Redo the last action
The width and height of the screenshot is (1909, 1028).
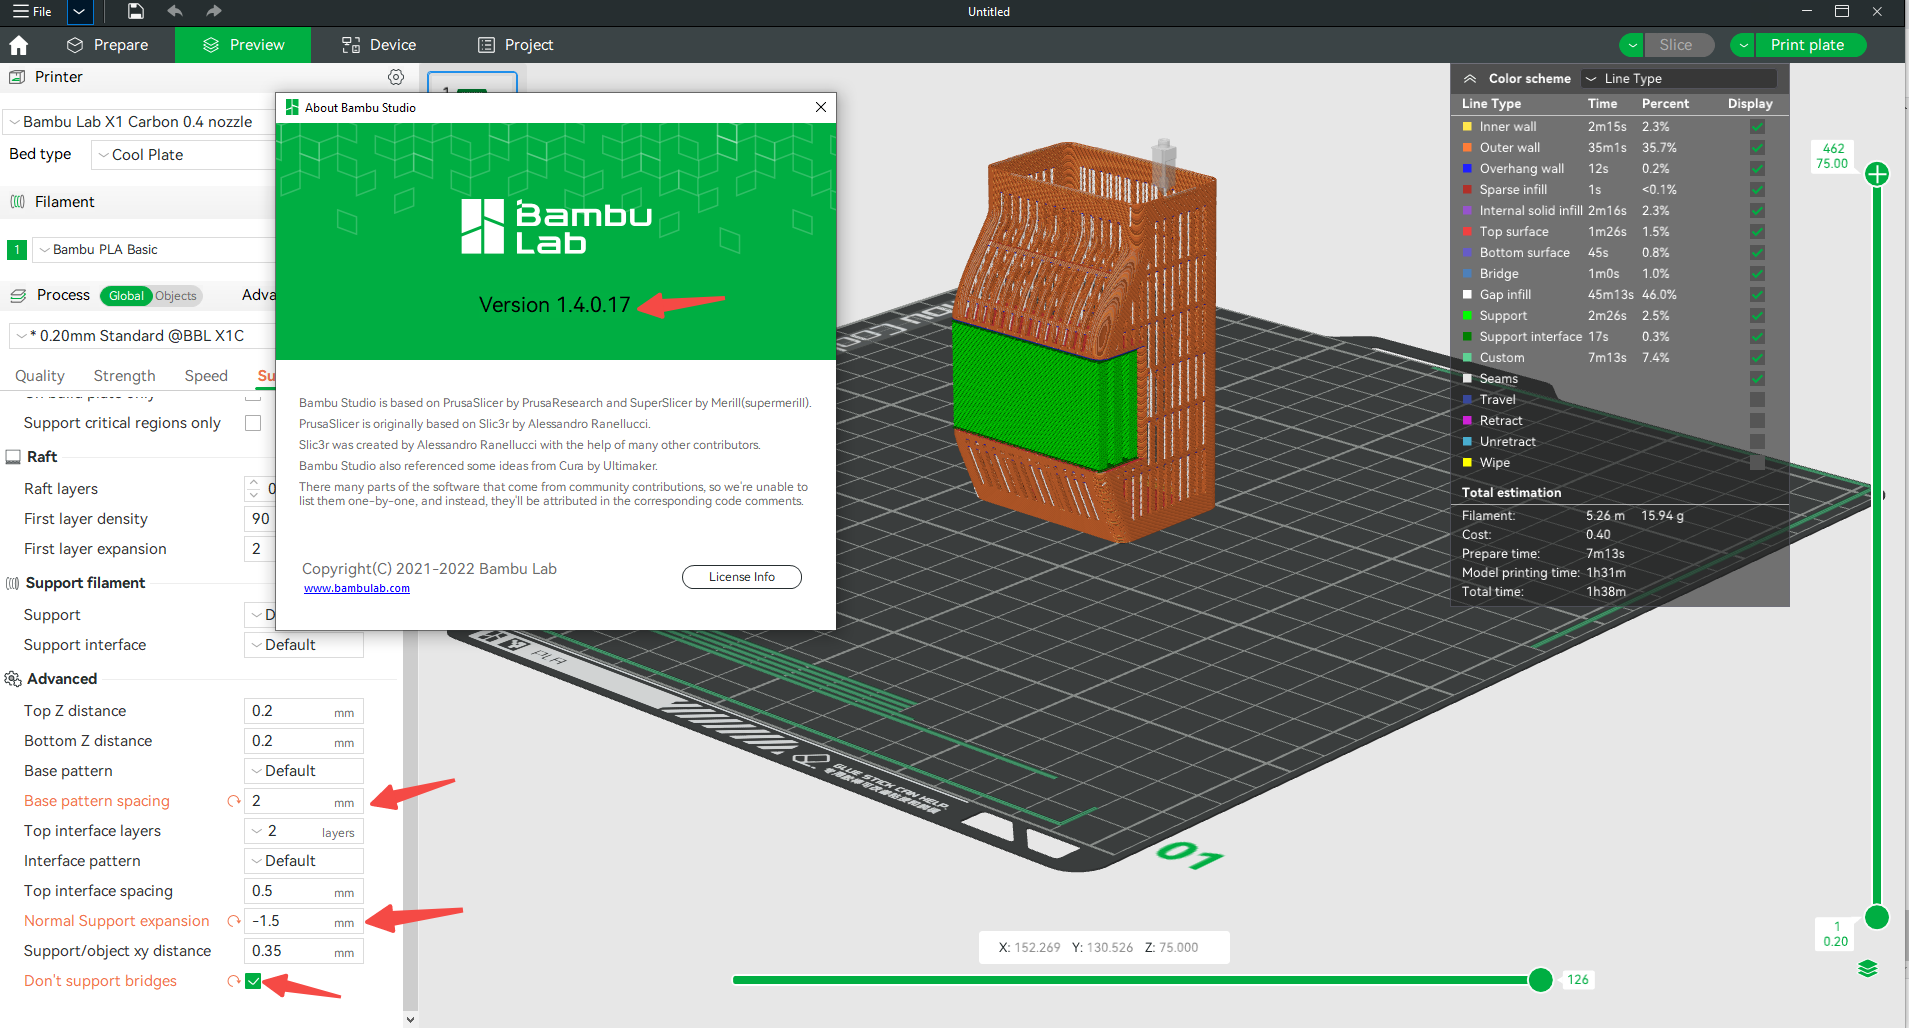pyautogui.click(x=213, y=11)
